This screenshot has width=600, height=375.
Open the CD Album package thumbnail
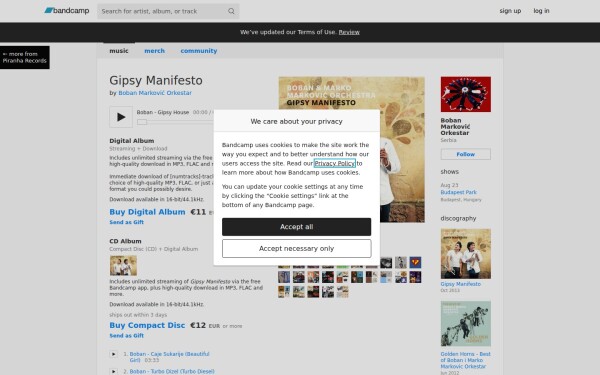[x=123, y=266]
